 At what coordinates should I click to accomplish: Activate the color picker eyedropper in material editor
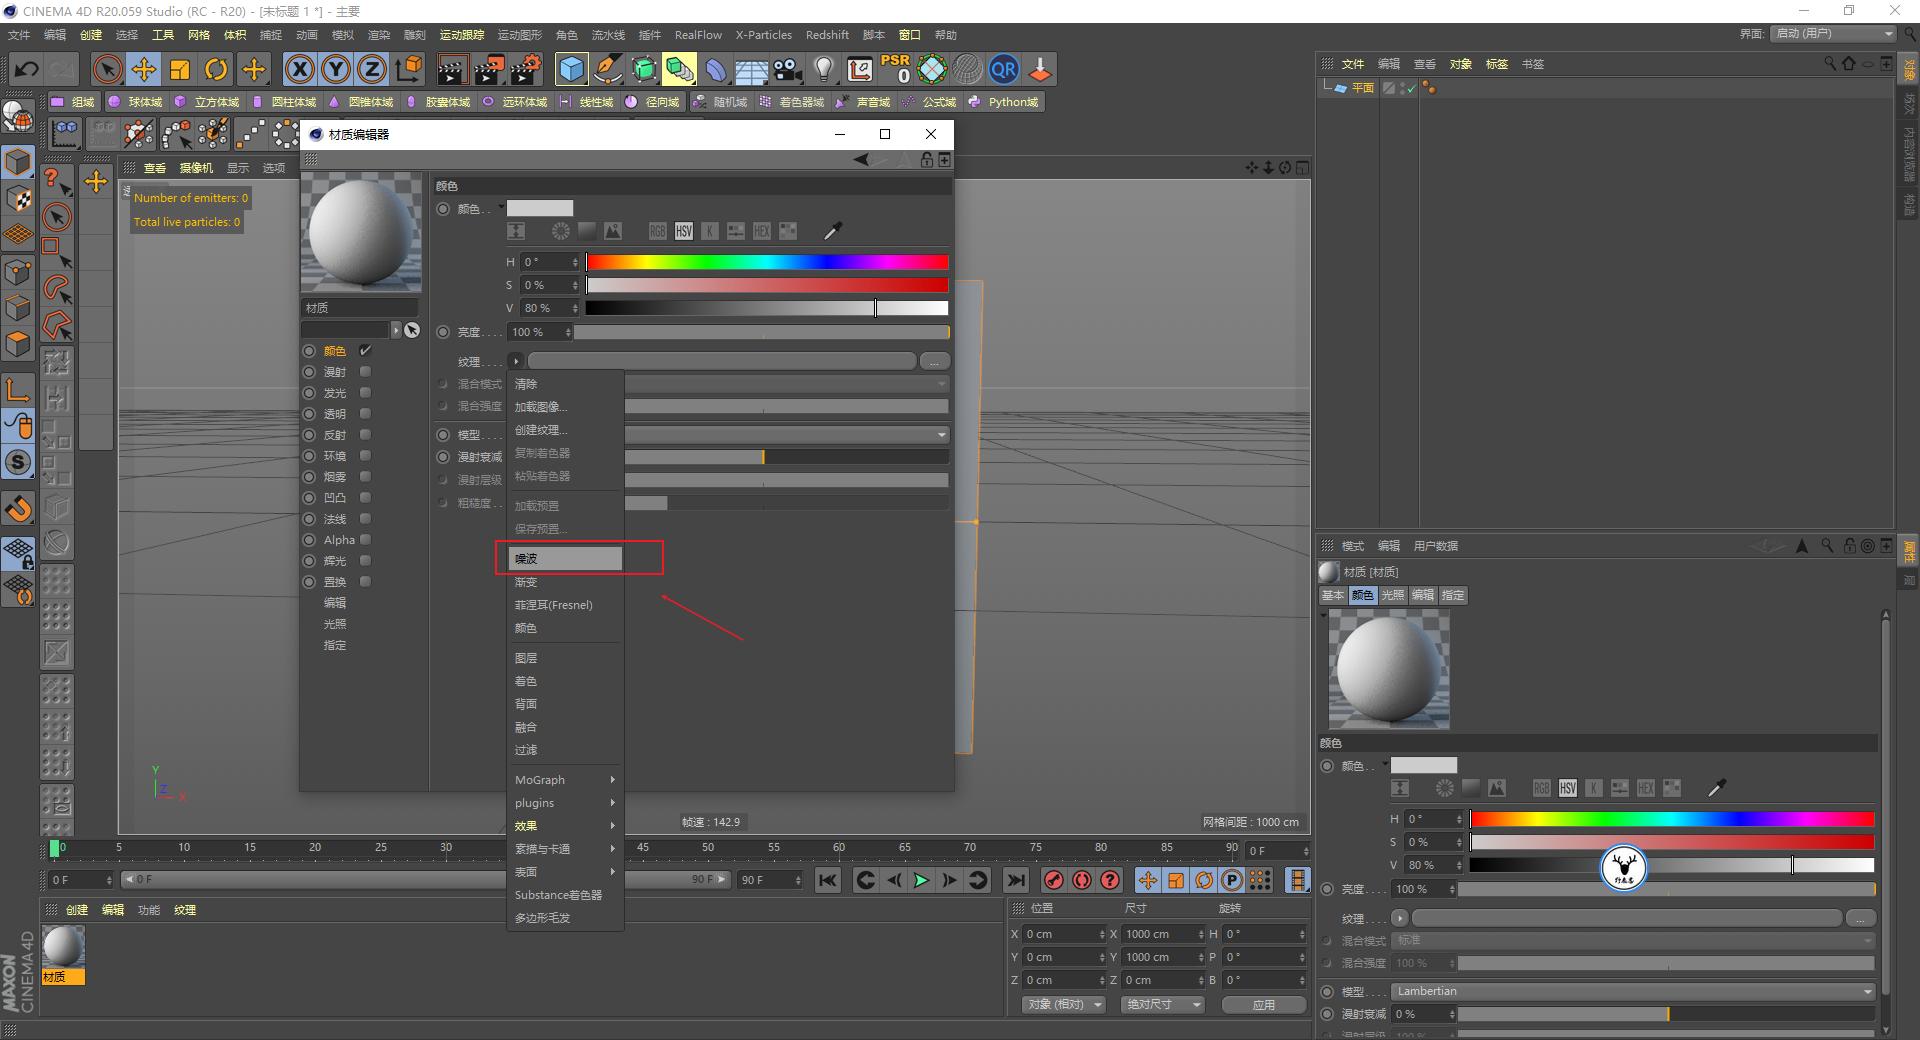tap(832, 231)
